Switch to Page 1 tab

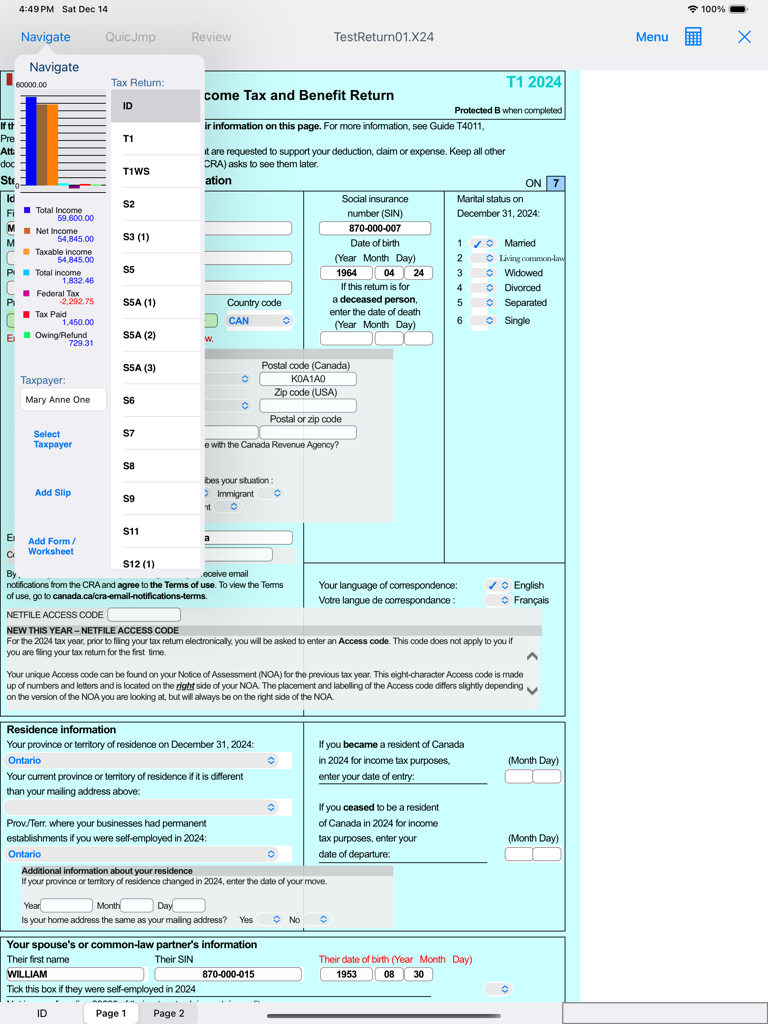(111, 1013)
